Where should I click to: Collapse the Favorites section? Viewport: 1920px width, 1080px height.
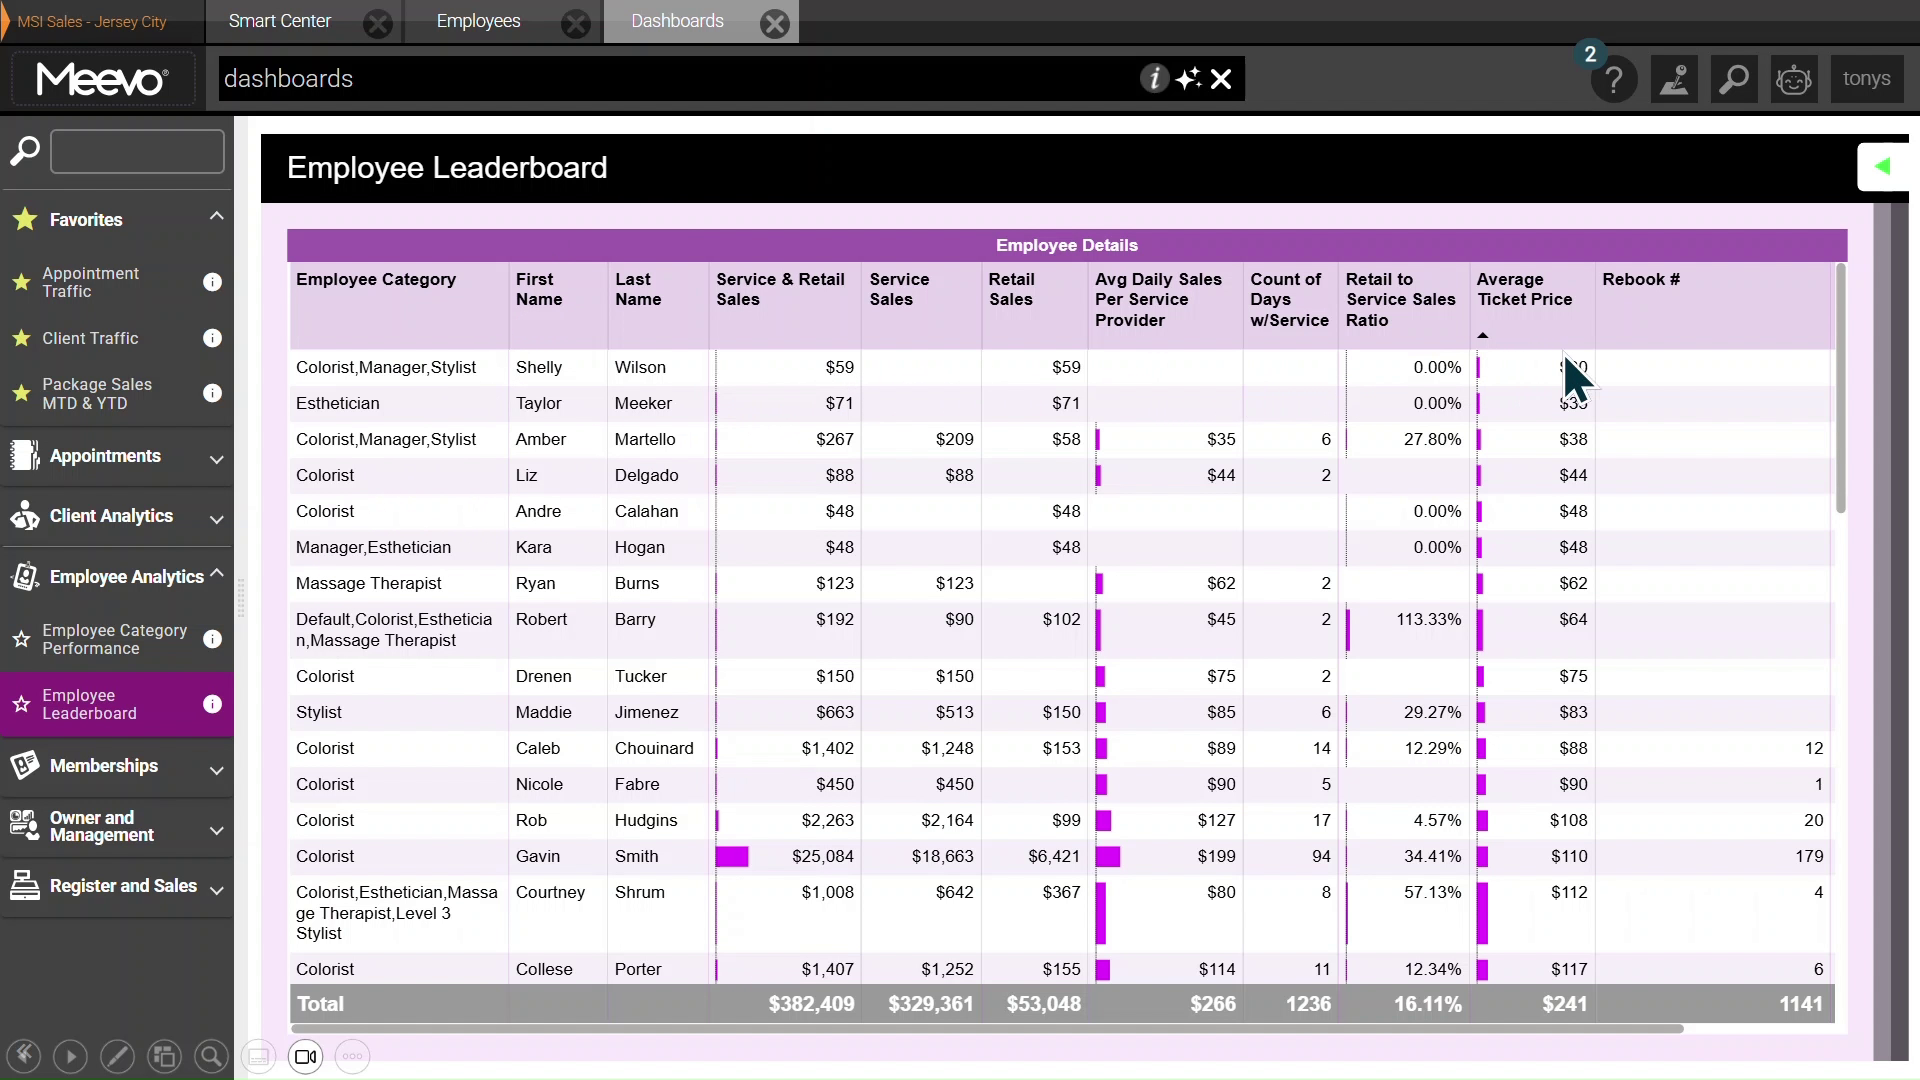(x=215, y=216)
